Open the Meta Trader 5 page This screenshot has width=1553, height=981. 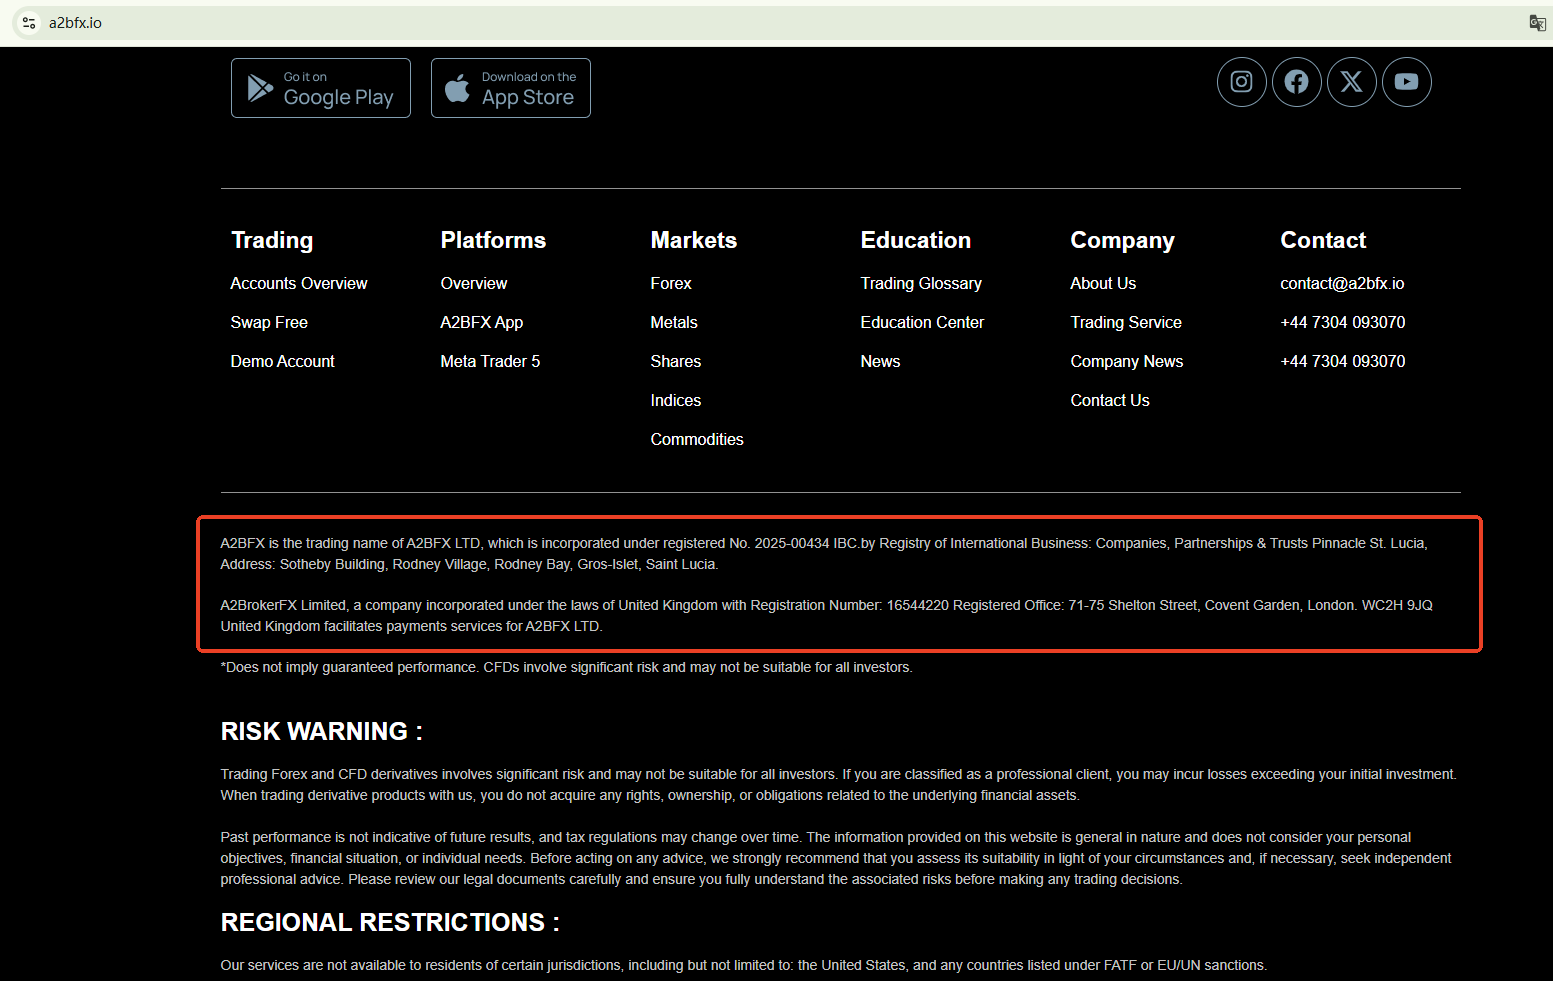(x=490, y=362)
